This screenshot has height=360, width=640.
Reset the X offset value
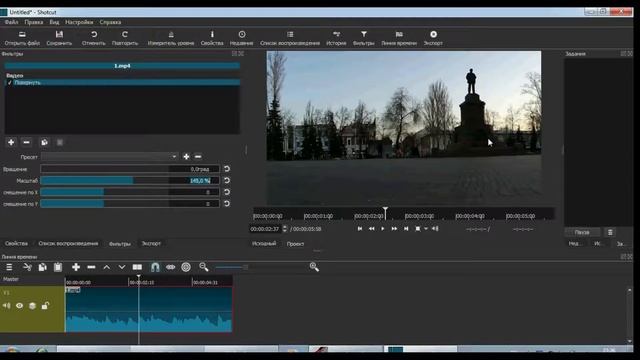tap(227, 192)
